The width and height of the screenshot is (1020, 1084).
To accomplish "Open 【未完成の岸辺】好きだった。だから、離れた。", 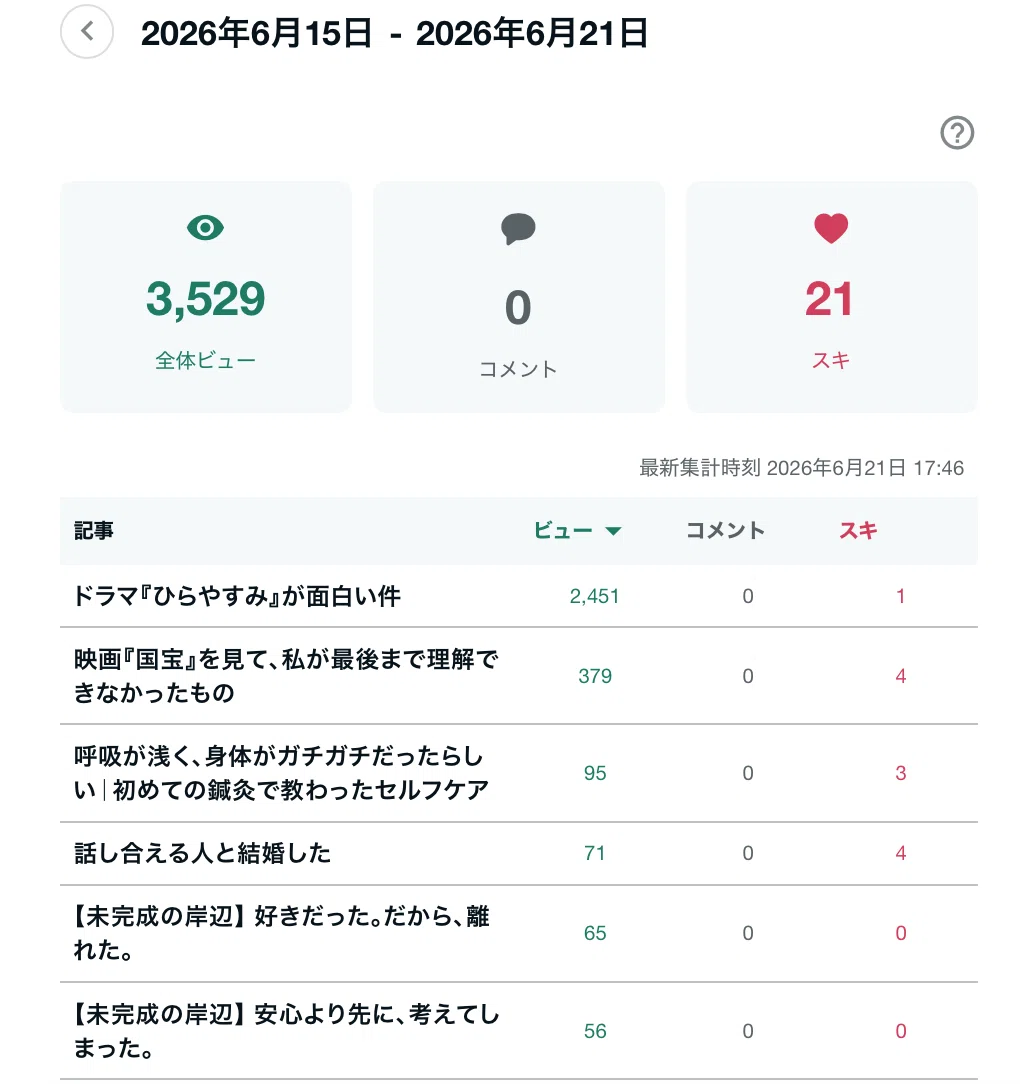I will [281, 933].
